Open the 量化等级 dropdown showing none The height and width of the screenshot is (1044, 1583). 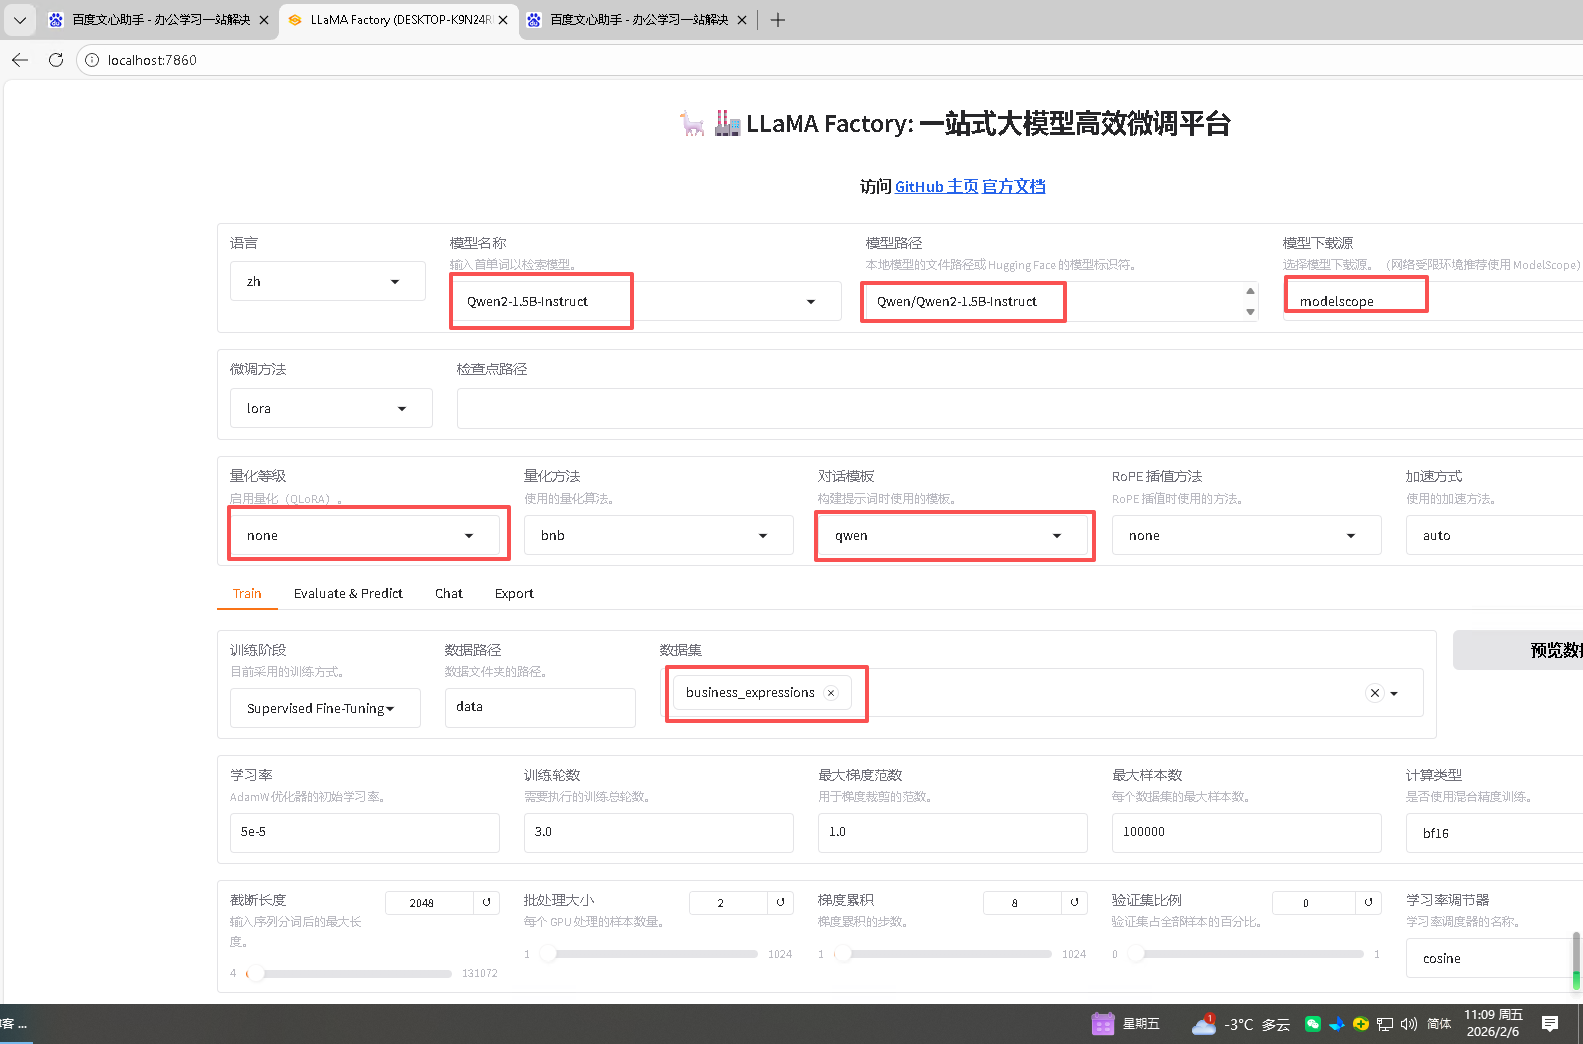tap(365, 536)
